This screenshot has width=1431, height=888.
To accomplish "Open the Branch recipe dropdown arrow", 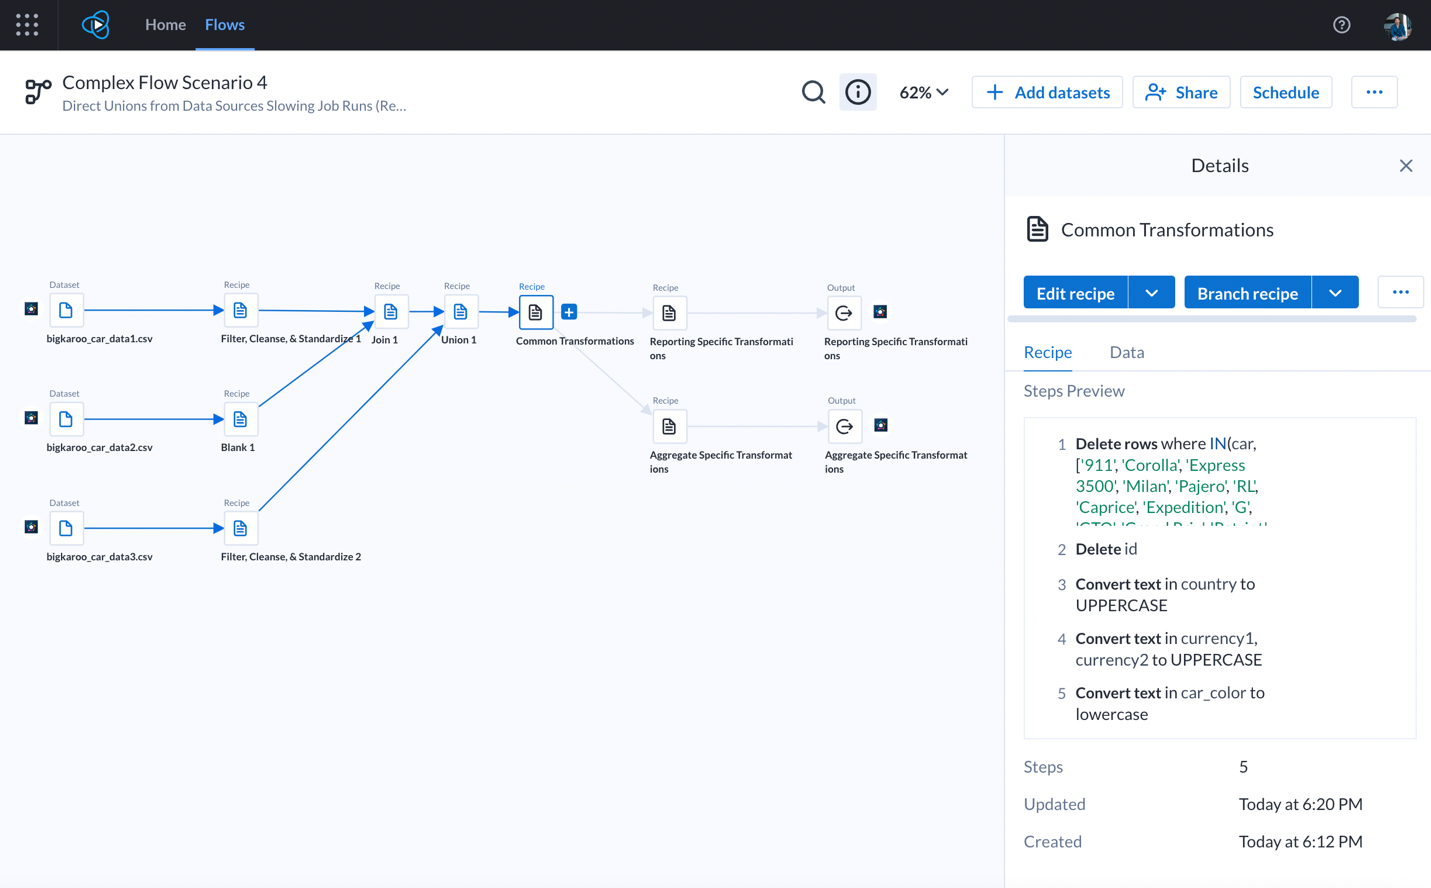I will pos(1335,292).
